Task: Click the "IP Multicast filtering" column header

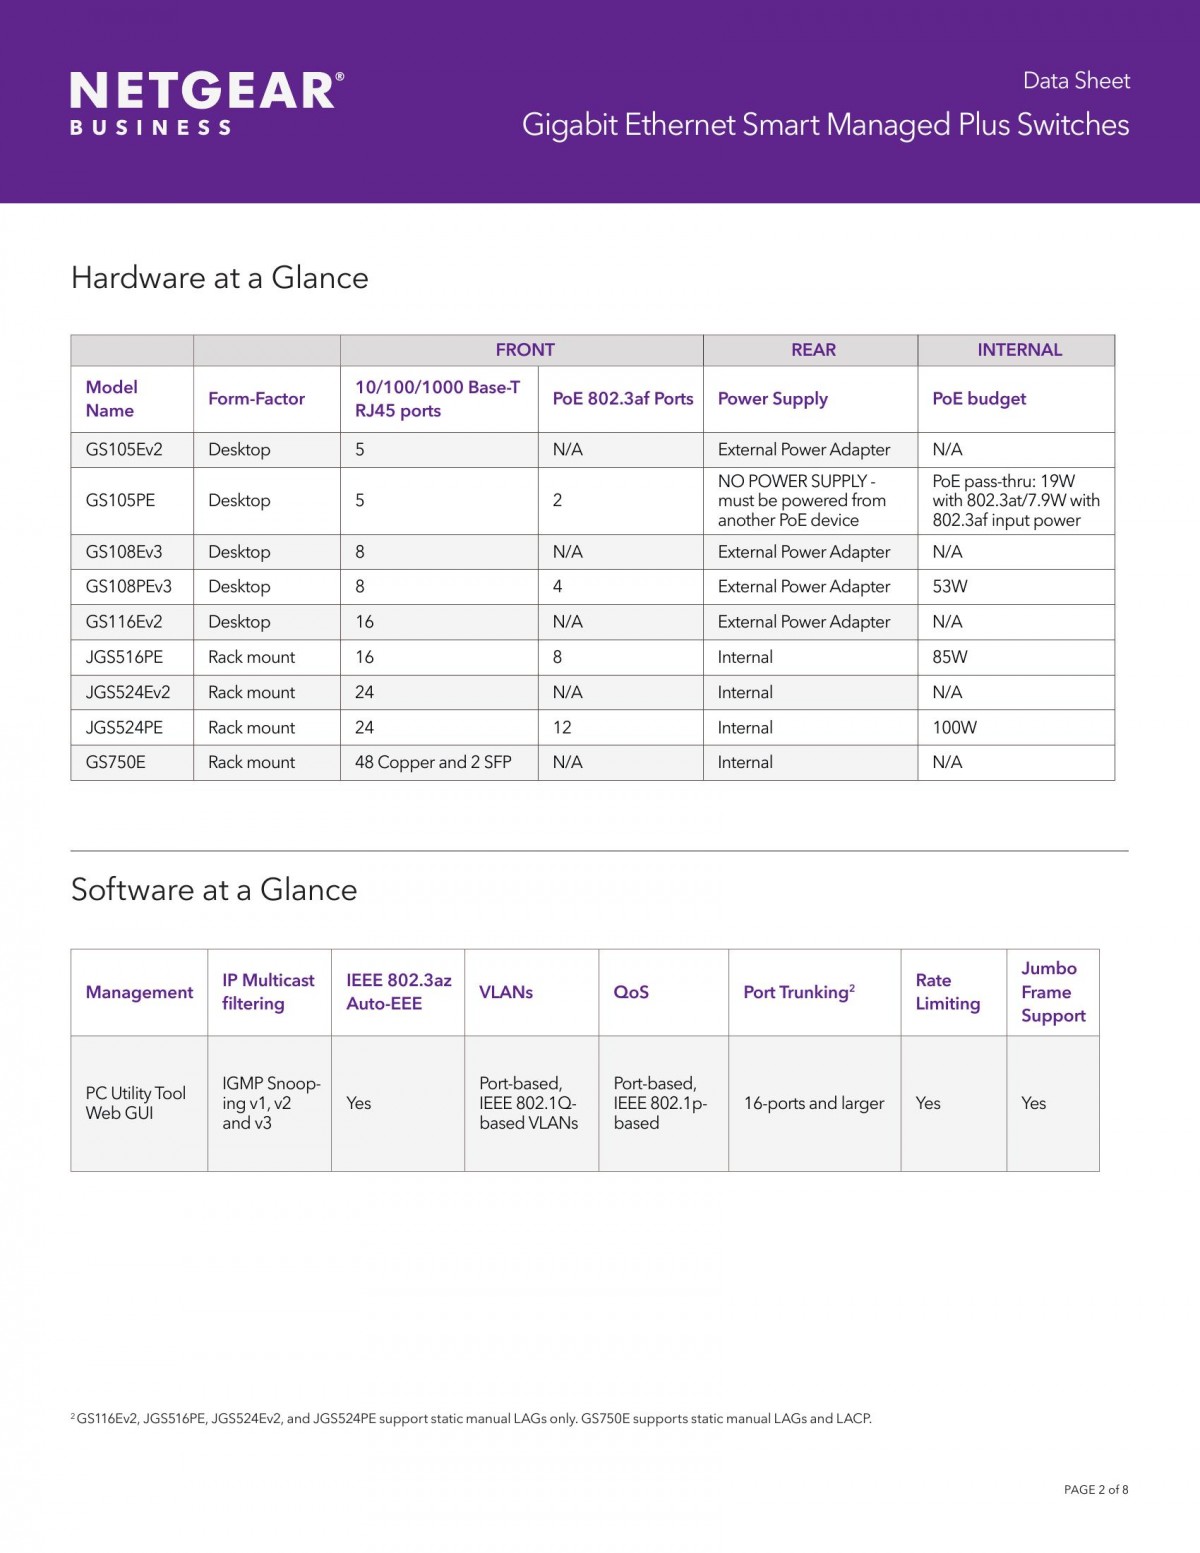Action: point(268,992)
